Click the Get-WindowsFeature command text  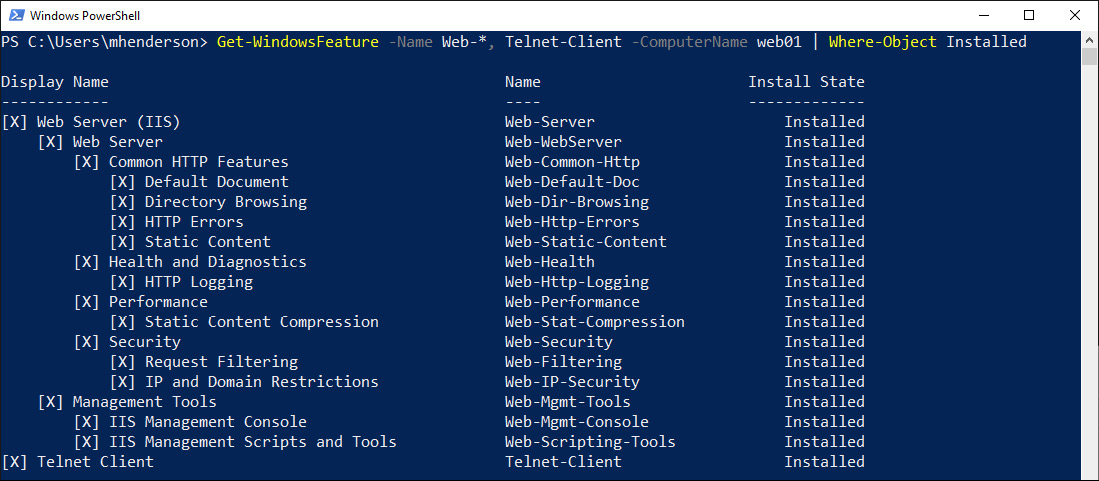[x=298, y=42]
